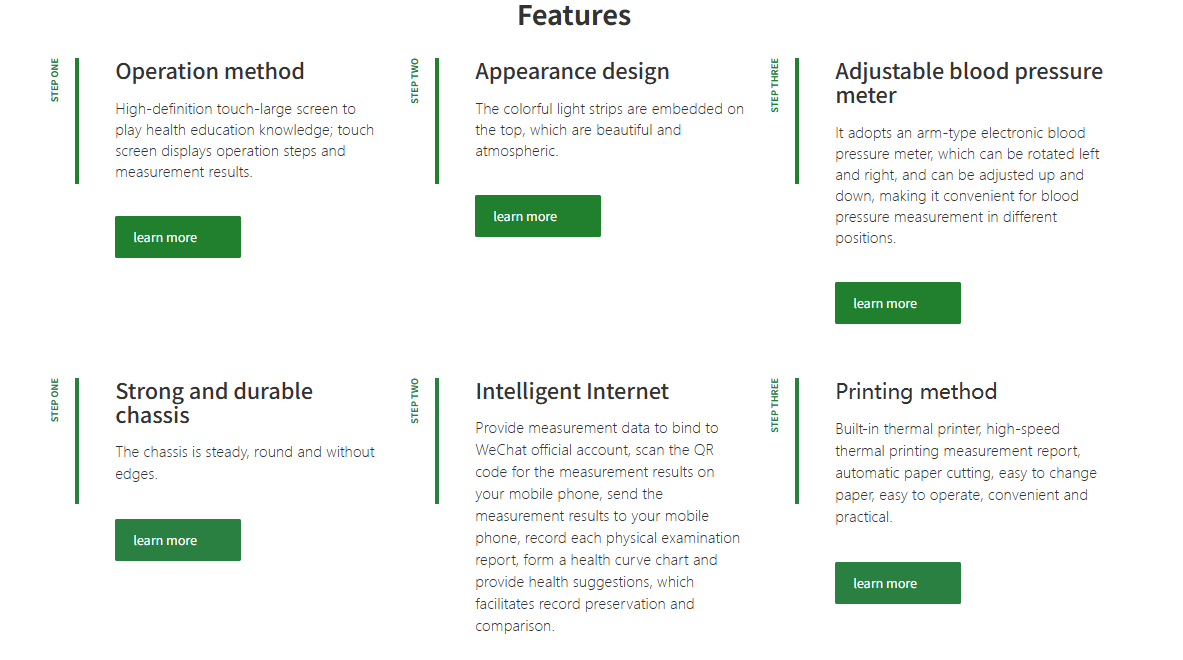Click the Features section heading
Viewport: 1183px width, 660px height.
point(574,16)
